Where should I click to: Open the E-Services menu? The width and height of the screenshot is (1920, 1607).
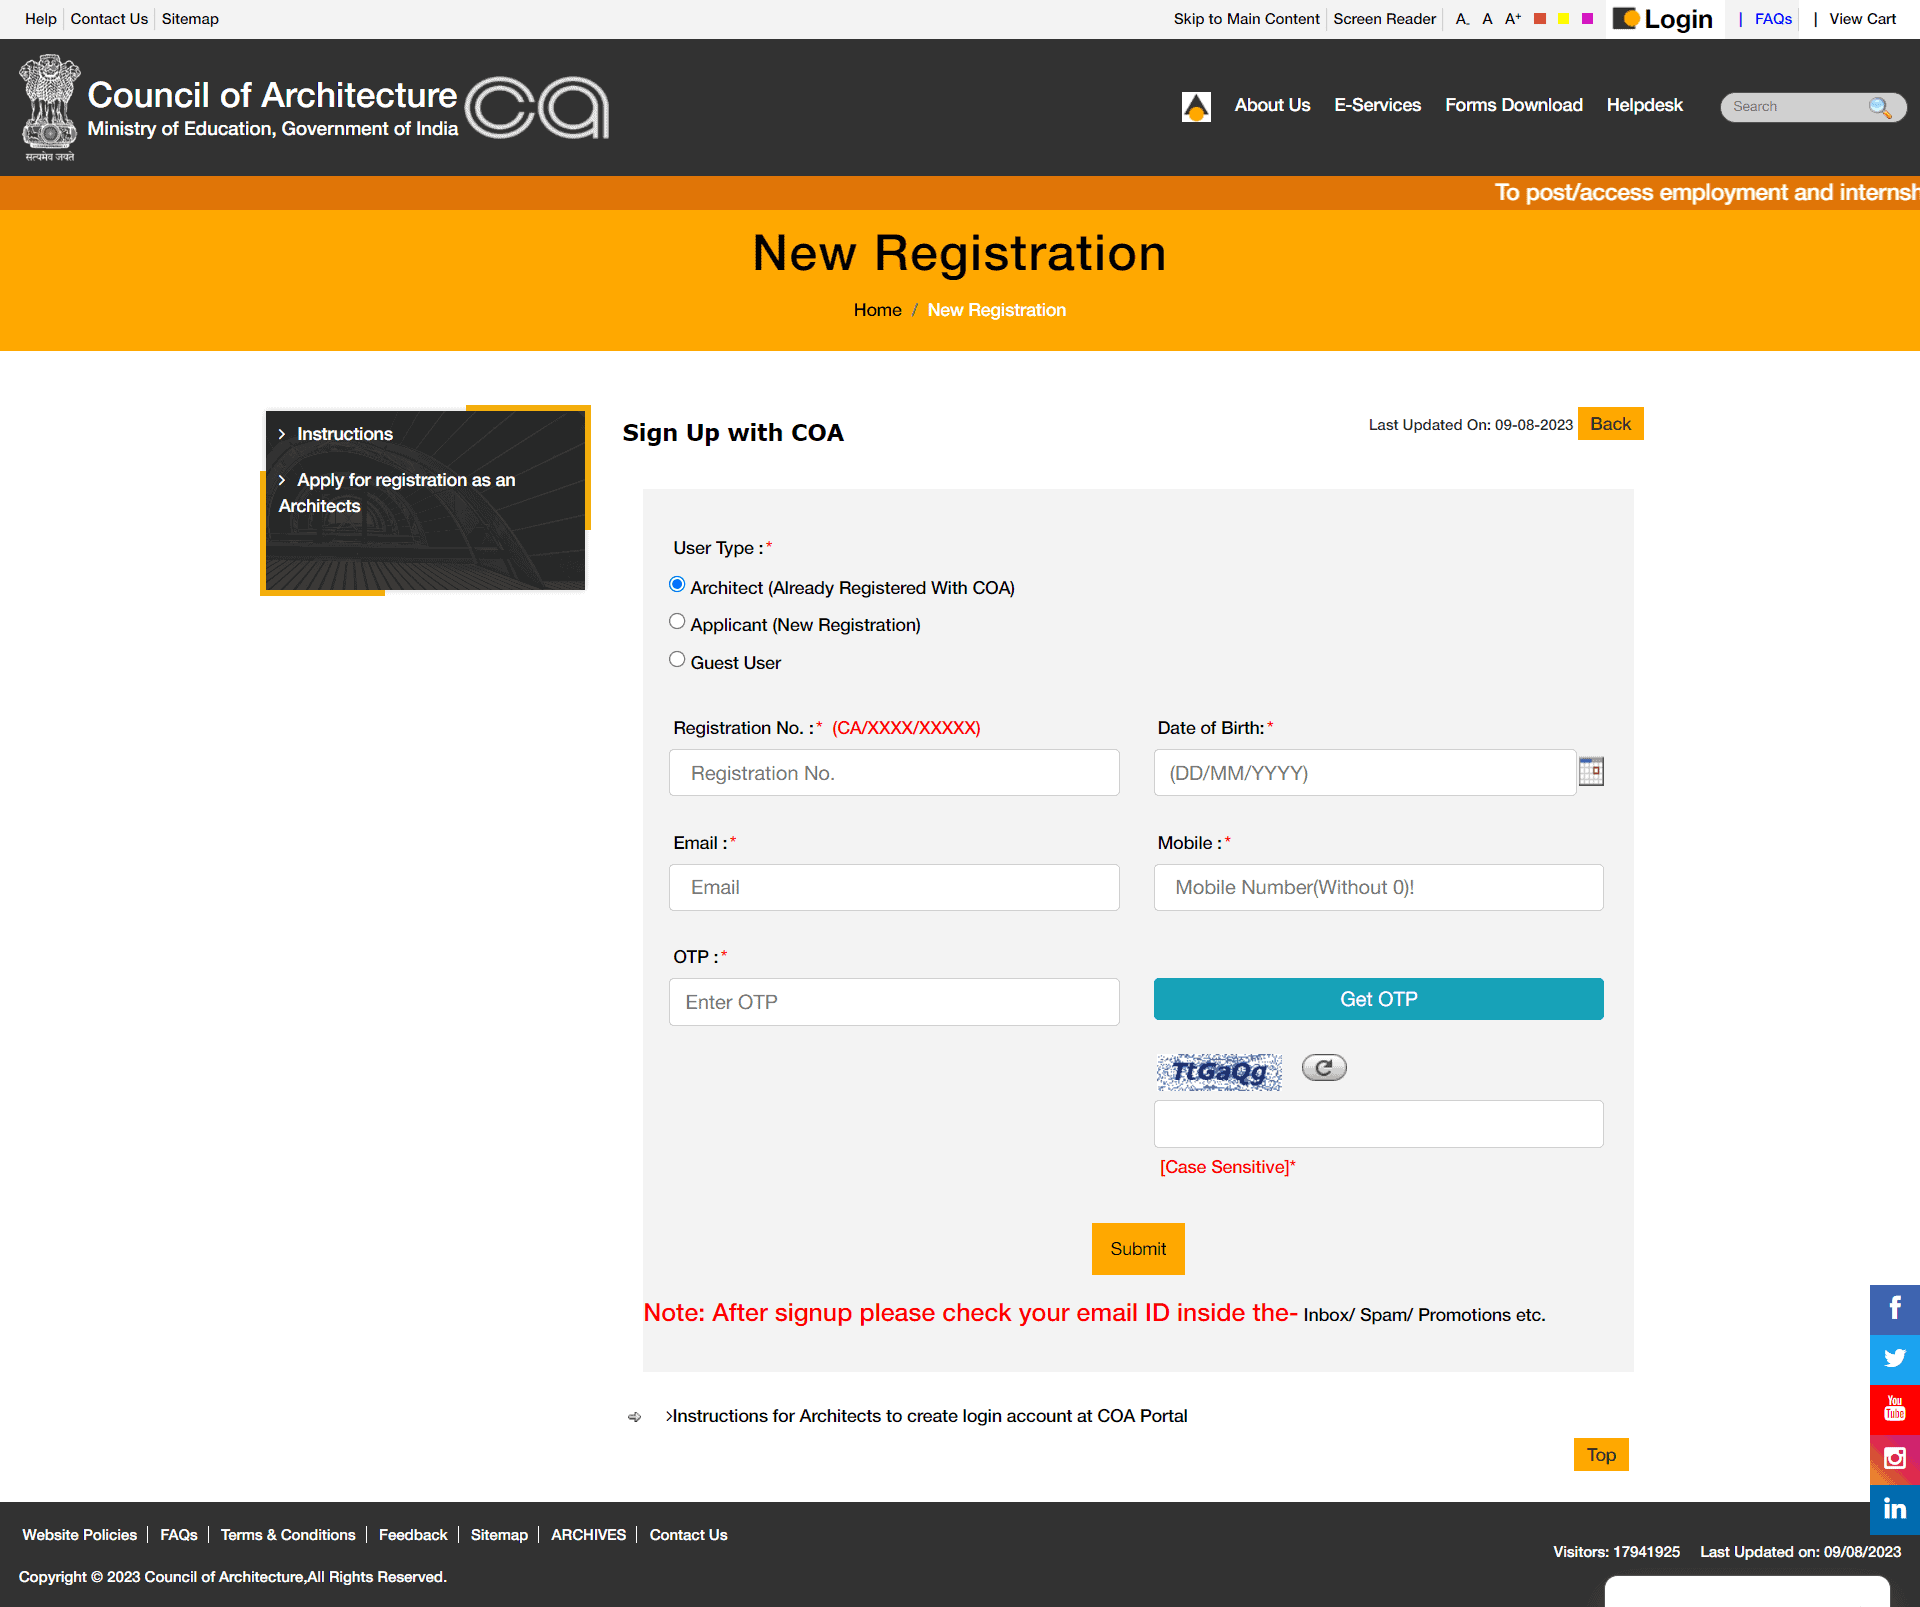(1377, 105)
